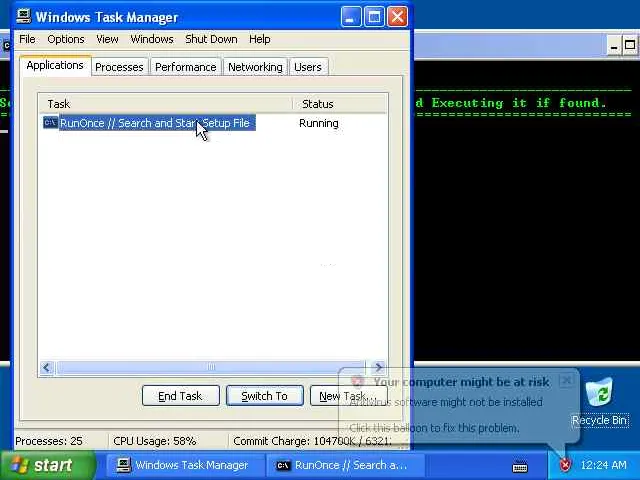Sort by the Status column header

click(x=340, y=104)
